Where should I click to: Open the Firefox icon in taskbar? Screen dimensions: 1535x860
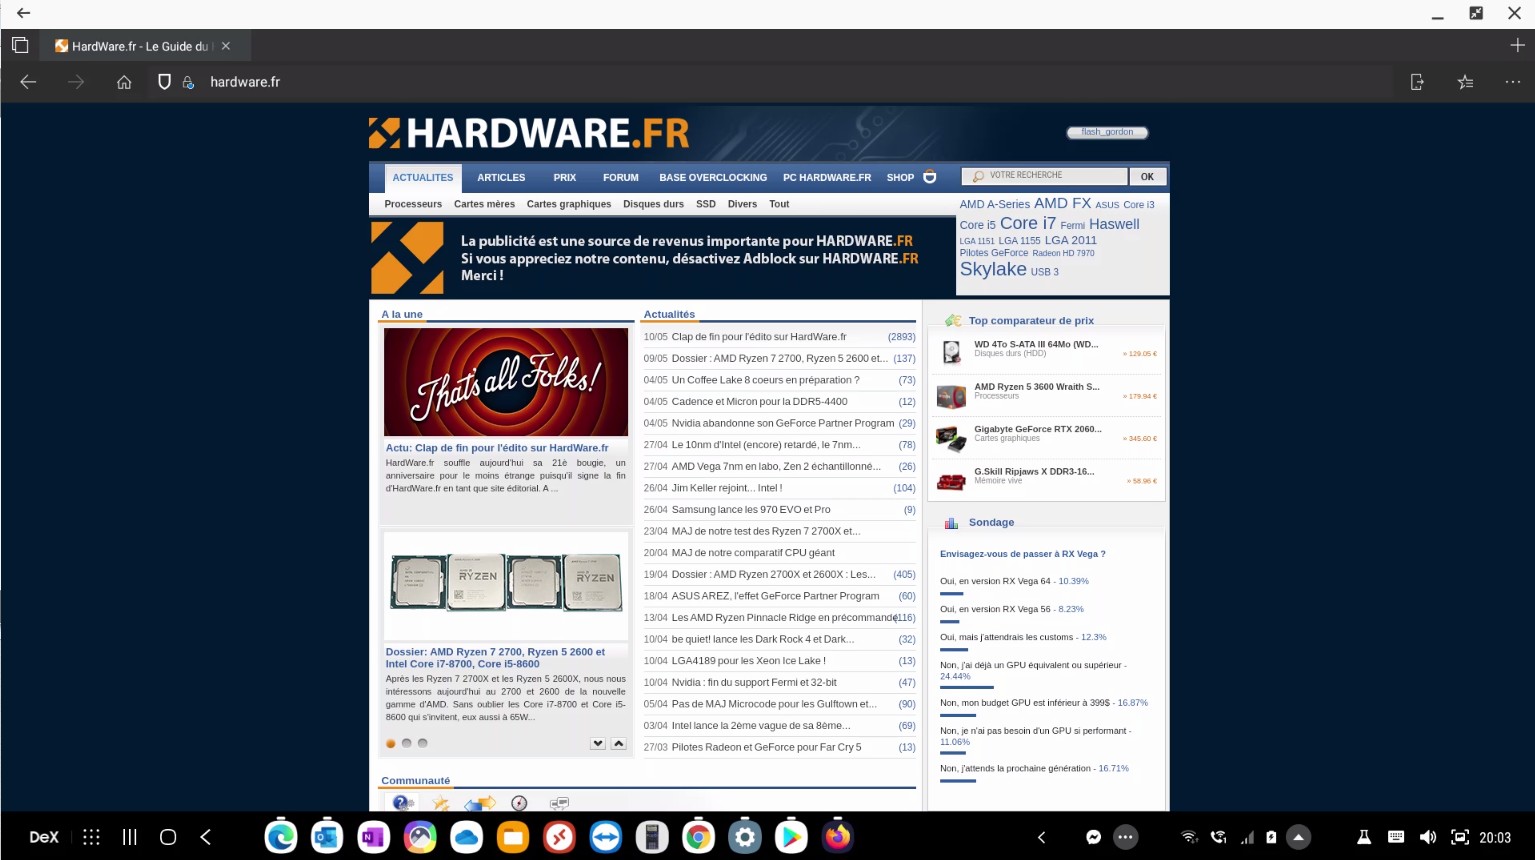837,837
